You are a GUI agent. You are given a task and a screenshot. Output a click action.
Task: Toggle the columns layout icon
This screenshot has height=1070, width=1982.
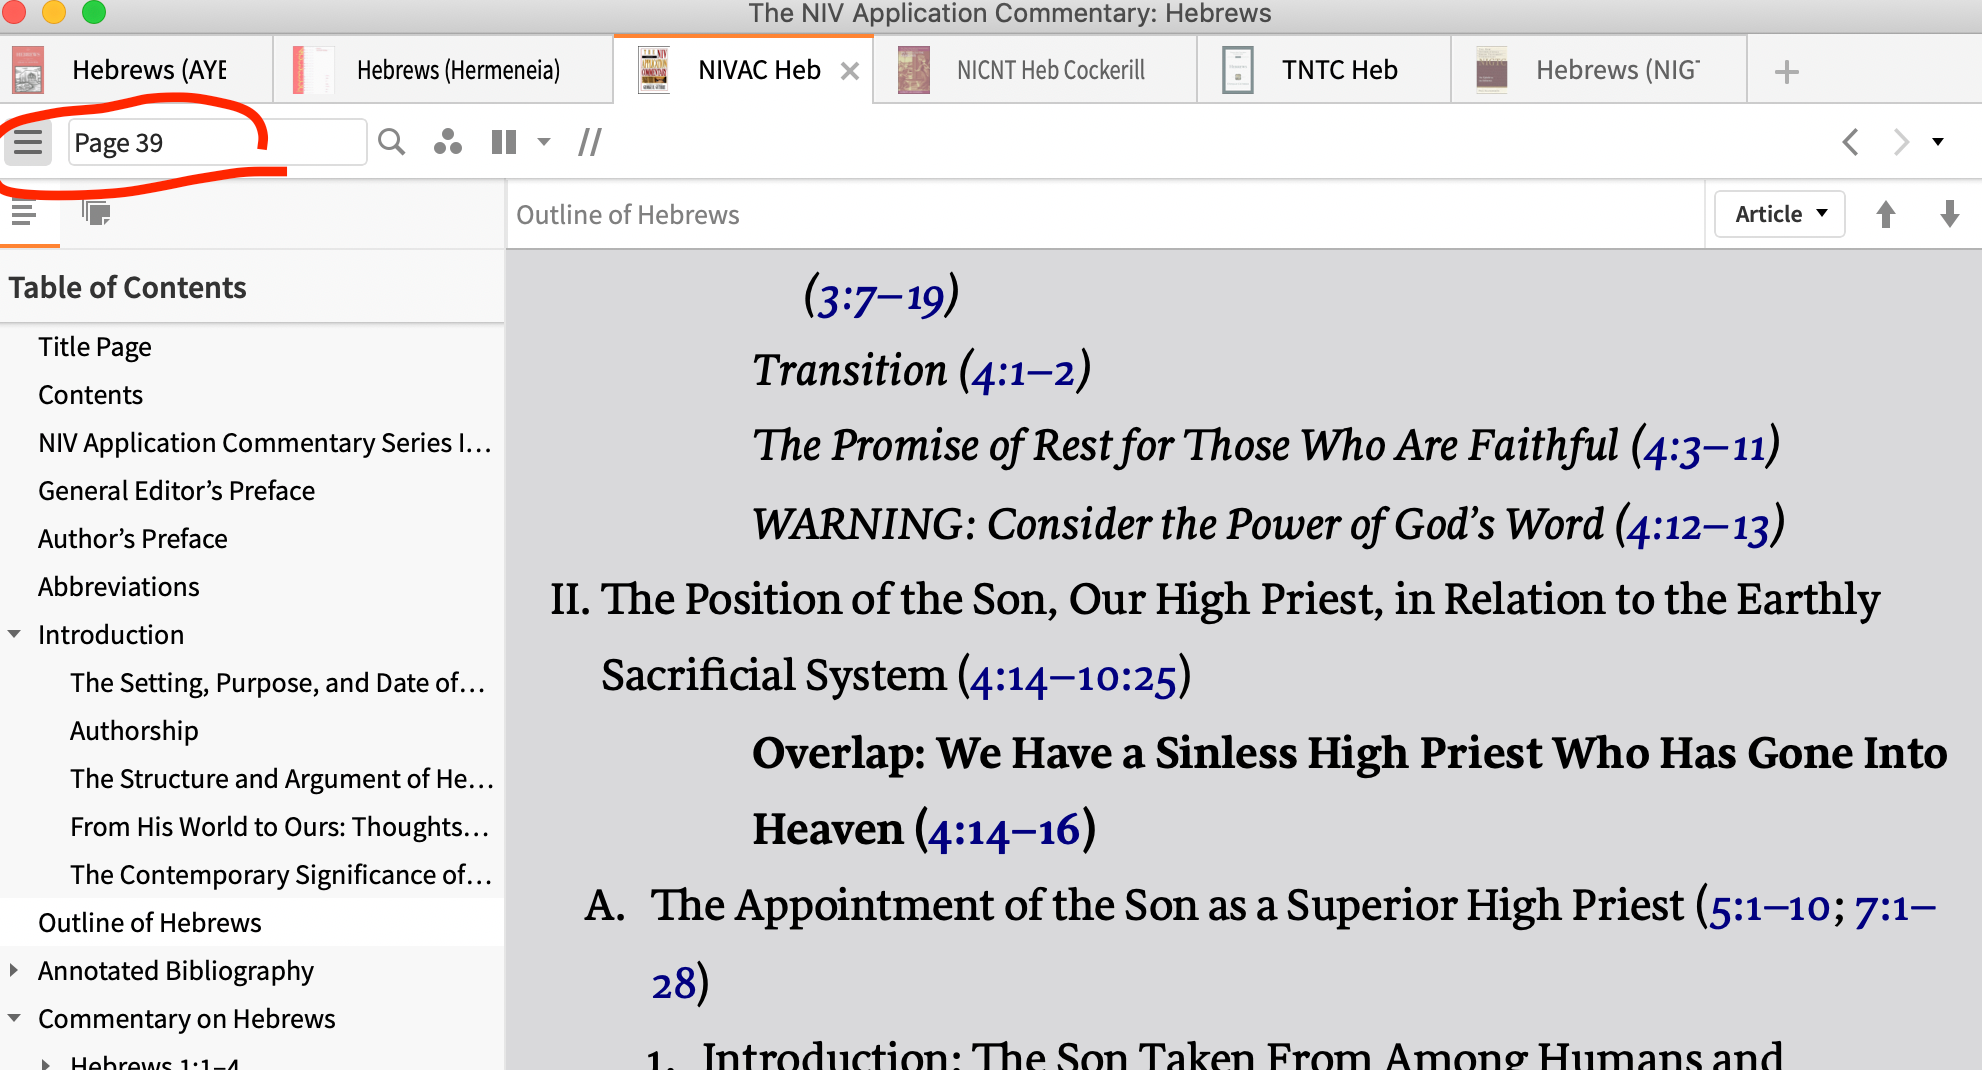click(504, 142)
